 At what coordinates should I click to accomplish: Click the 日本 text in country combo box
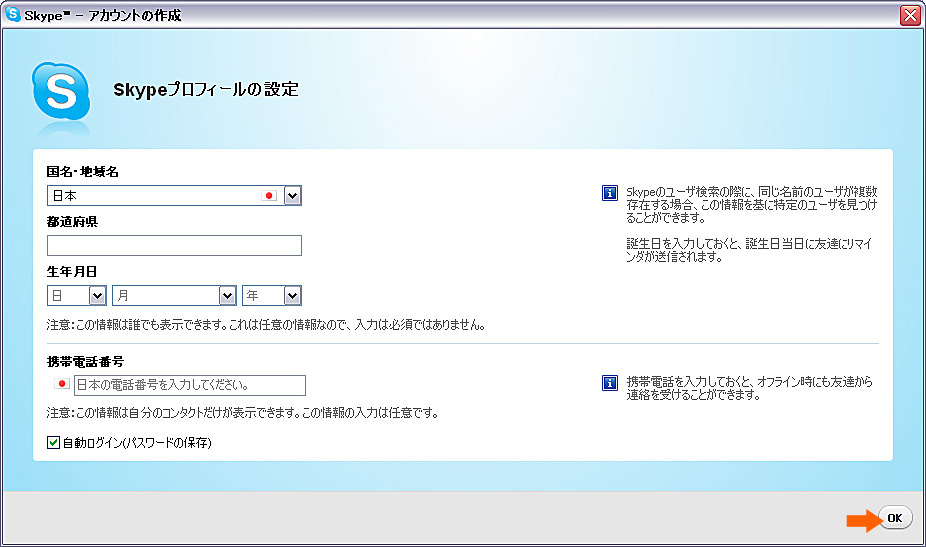[65, 196]
